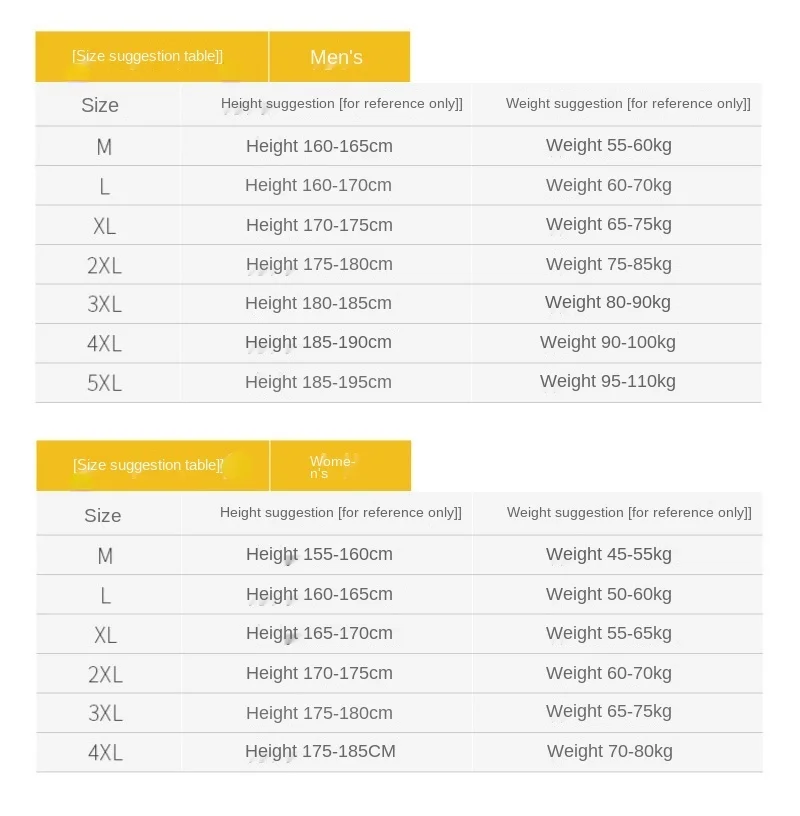Select the Weight 45-55kg cell

pos(609,554)
